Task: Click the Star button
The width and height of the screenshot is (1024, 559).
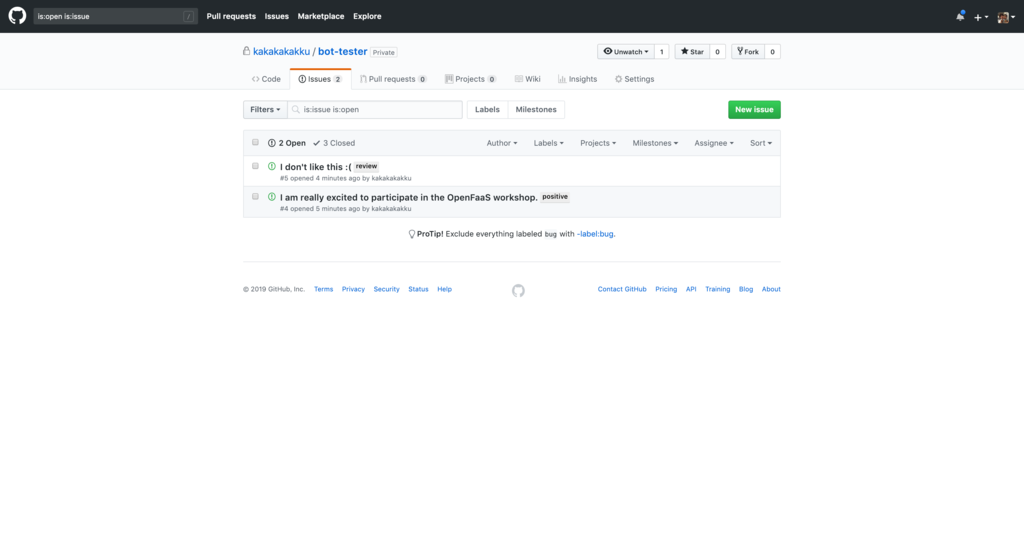Action: (692, 52)
